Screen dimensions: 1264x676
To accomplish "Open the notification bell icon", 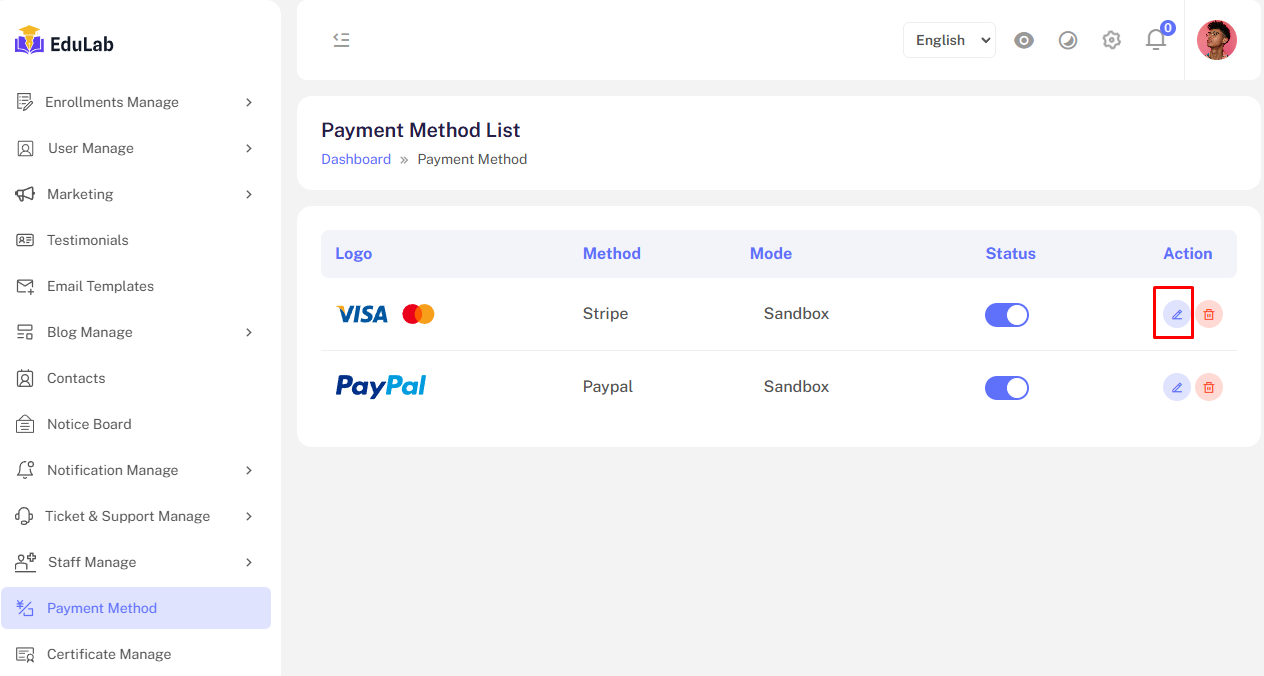I will (1156, 40).
